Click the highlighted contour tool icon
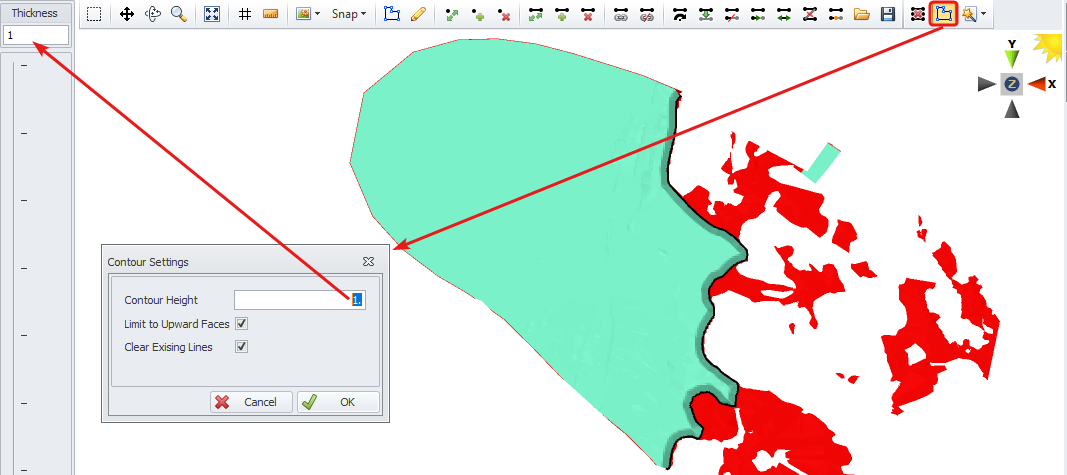This screenshot has width=1067, height=475. click(x=941, y=15)
